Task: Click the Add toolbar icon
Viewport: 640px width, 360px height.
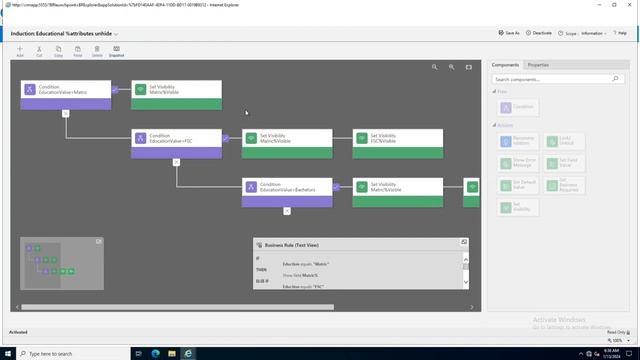Action: coord(20,51)
